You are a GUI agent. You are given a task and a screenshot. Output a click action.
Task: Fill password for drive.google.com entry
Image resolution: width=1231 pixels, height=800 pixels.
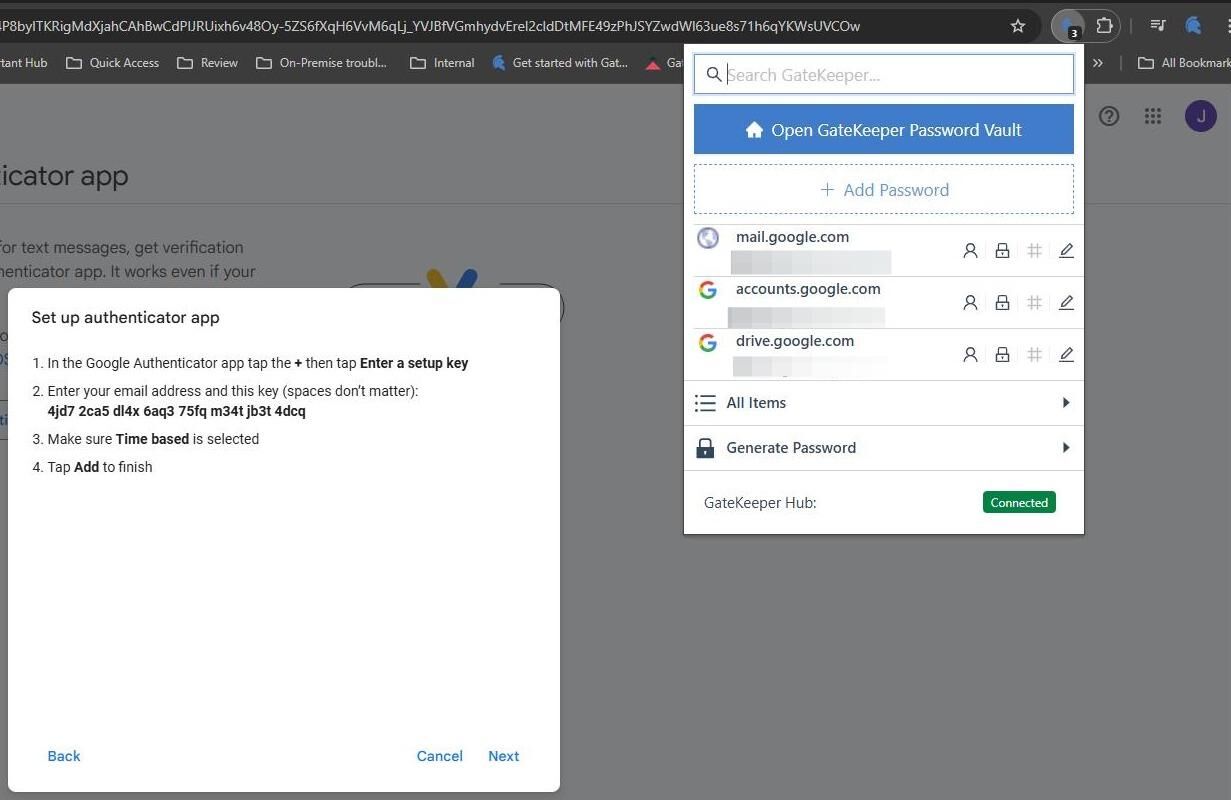point(1002,354)
